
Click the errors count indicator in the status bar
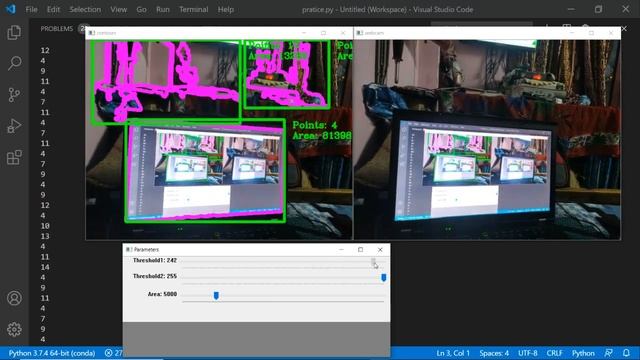[113, 353]
